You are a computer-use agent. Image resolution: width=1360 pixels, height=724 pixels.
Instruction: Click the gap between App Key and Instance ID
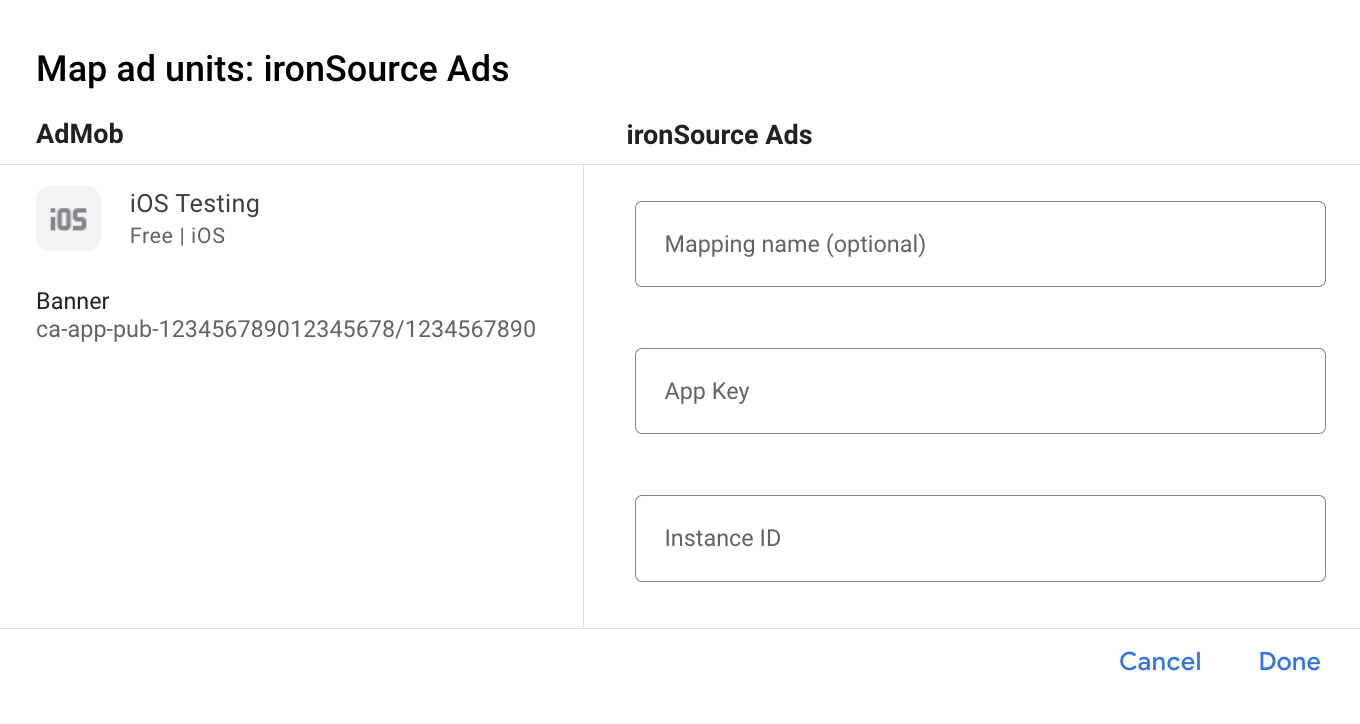[x=980, y=464]
